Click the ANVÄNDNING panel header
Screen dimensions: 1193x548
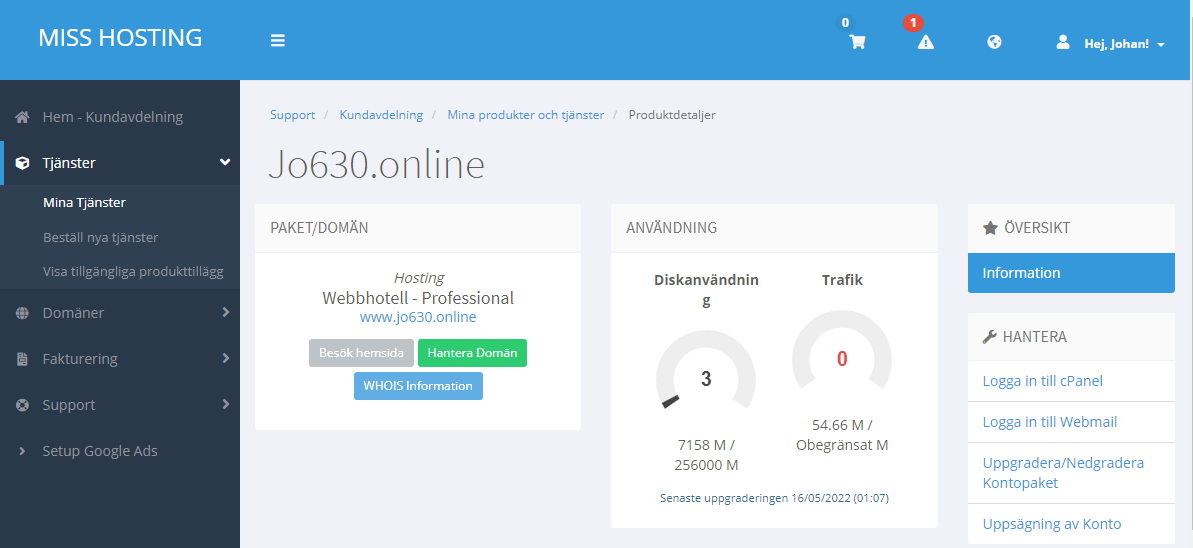(x=775, y=228)
